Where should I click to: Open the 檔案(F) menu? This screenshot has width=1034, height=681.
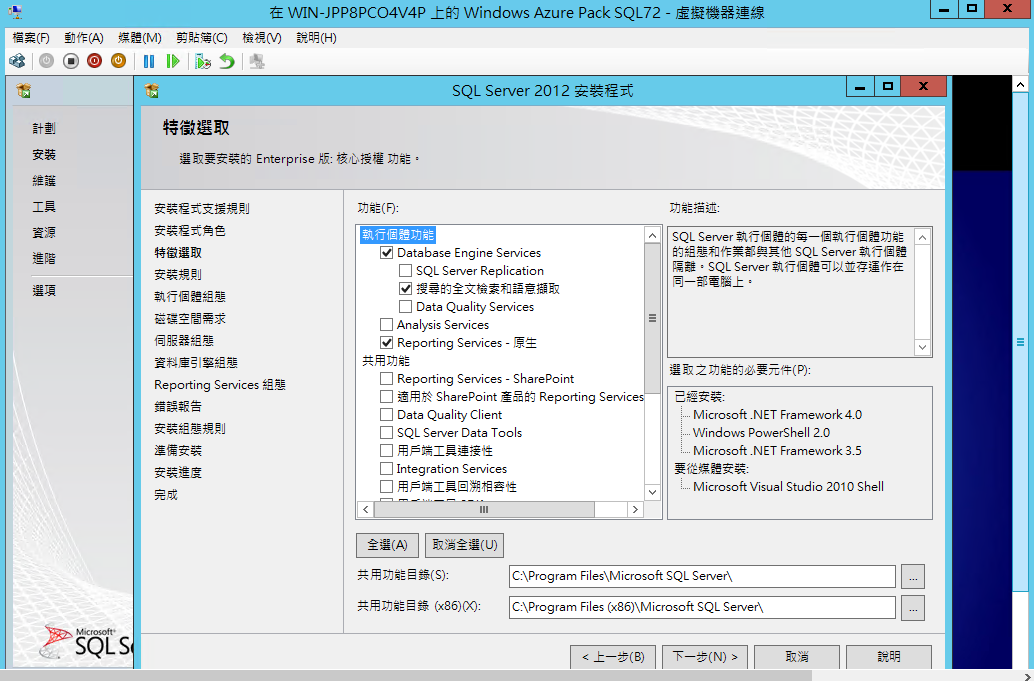31,38
